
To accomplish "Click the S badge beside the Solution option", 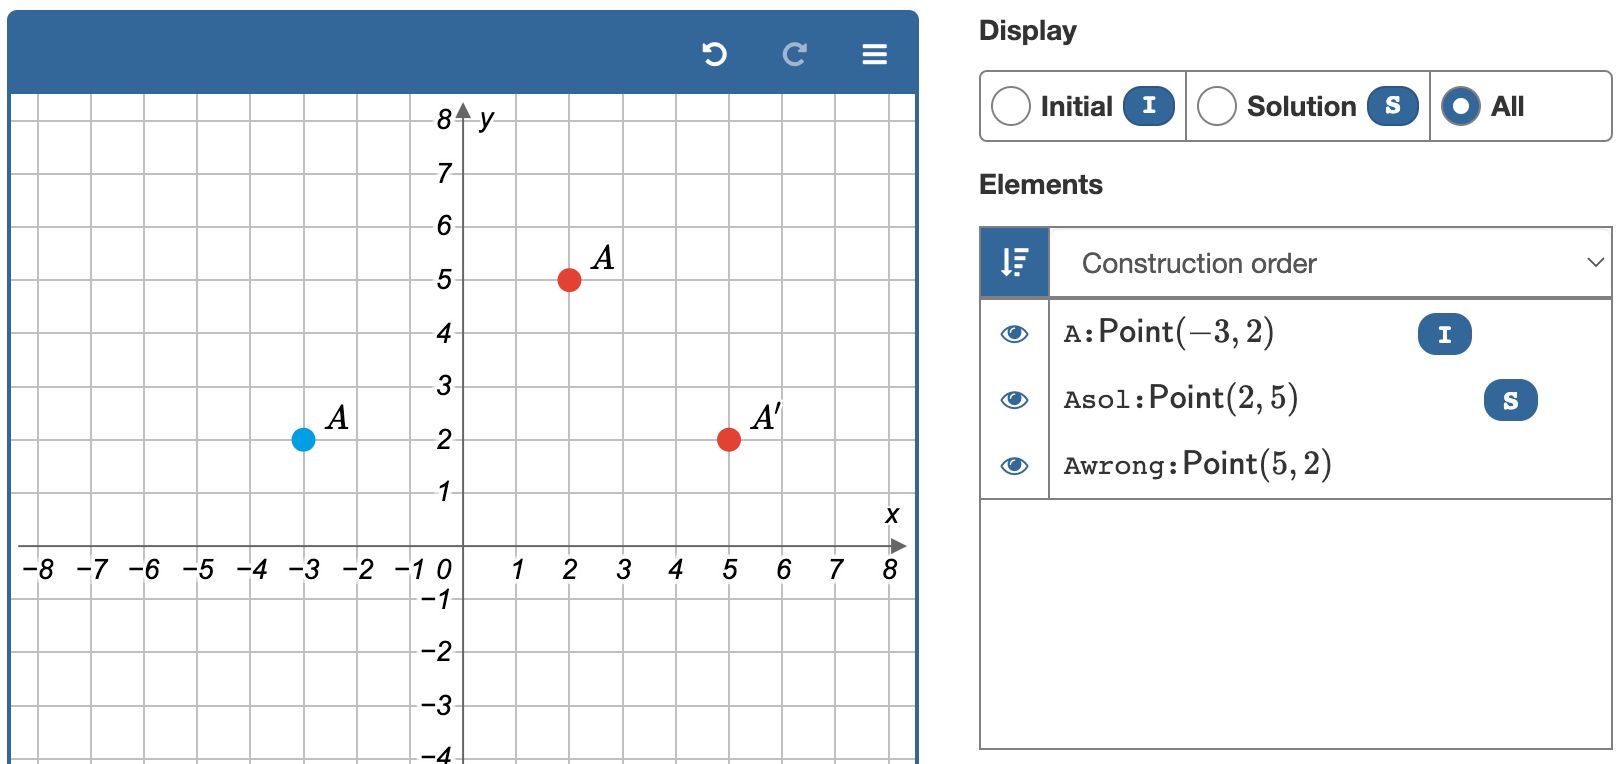I will click(1393, 105).
